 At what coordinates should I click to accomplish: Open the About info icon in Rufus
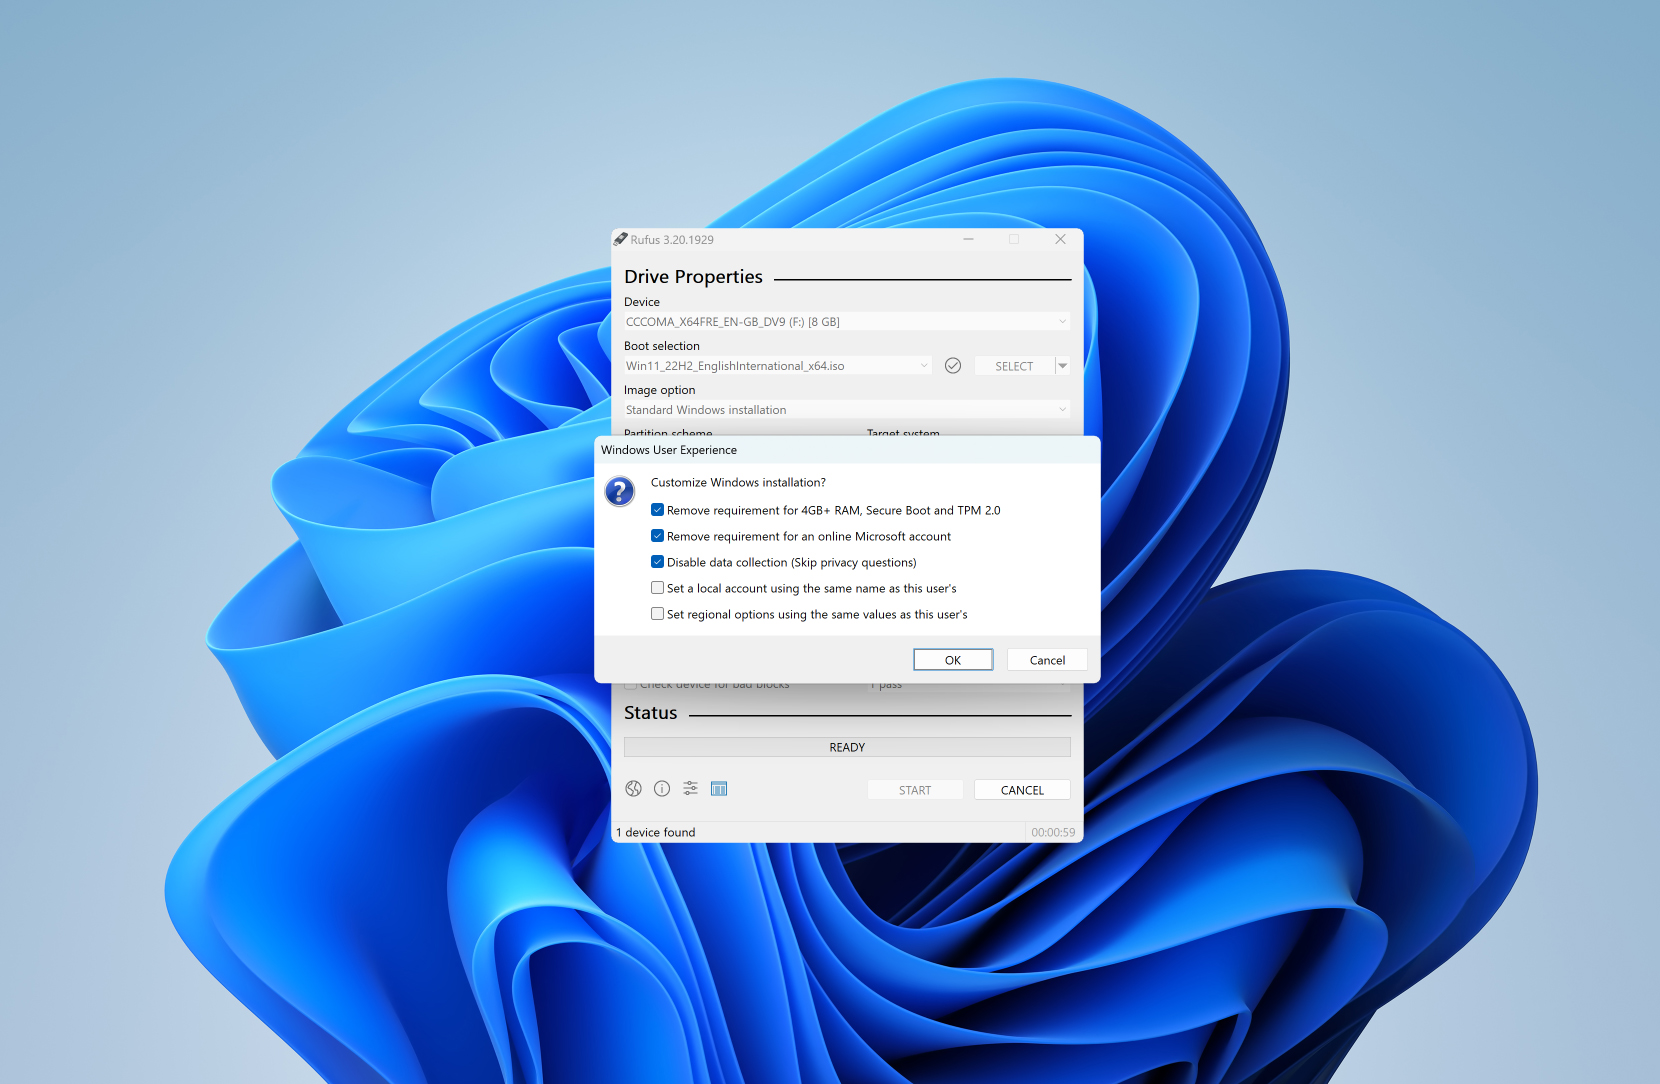662,789
